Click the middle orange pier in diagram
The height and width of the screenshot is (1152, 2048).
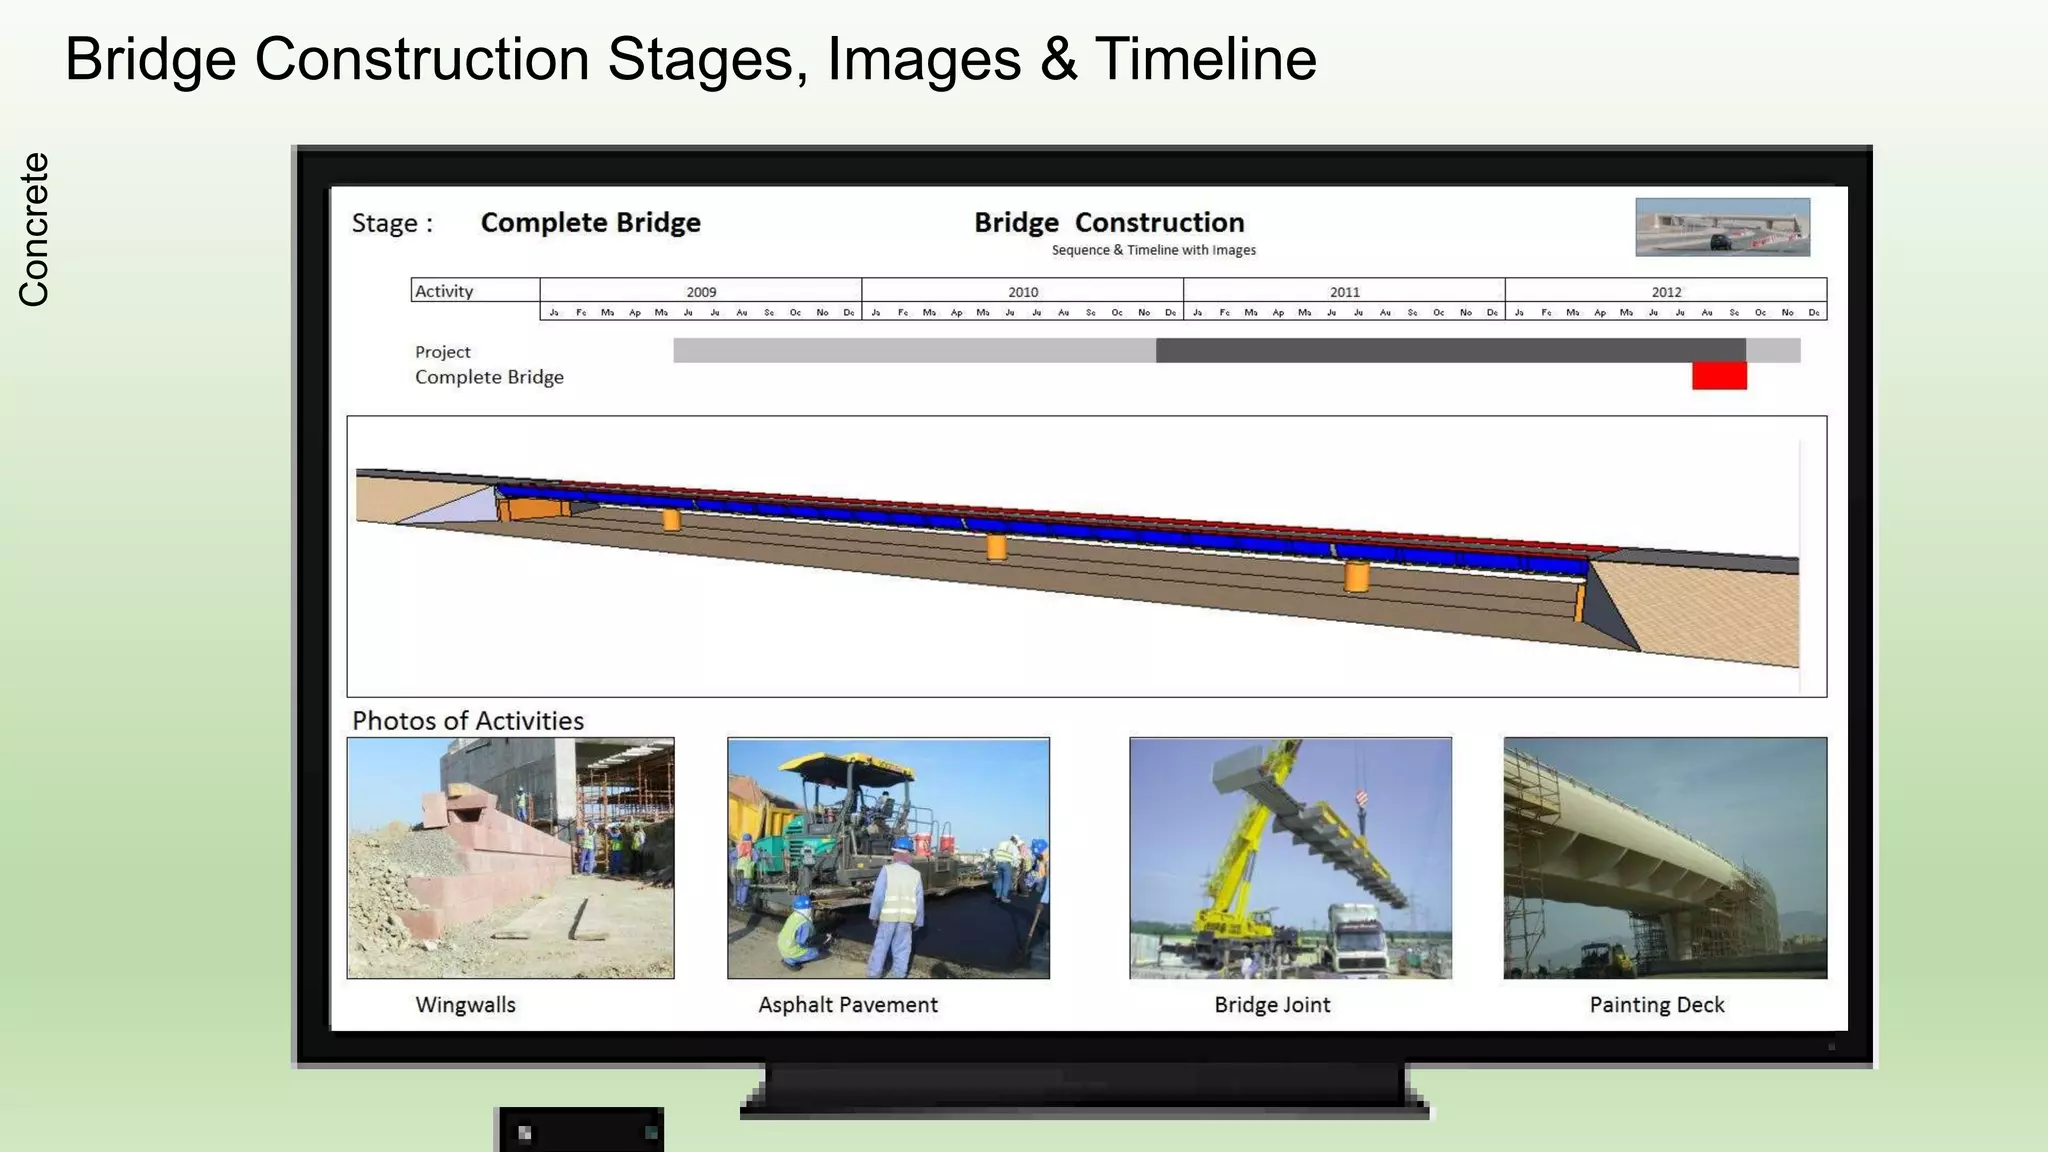(x=996, y=547)
